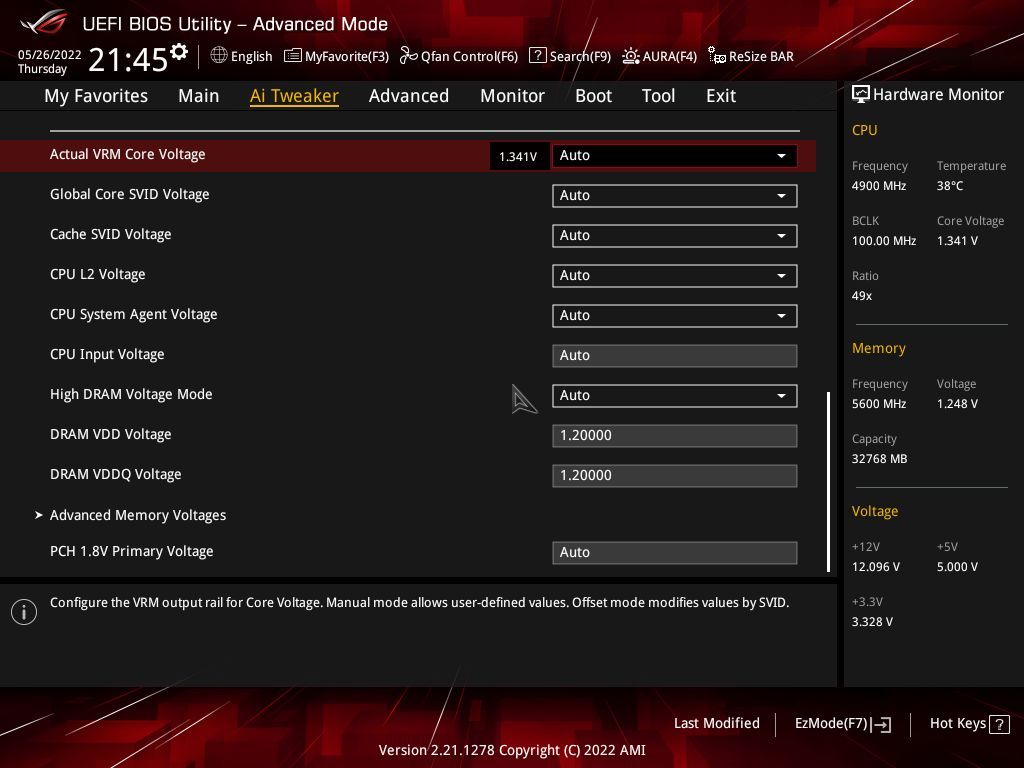
Task: Click the settings list scrollbar
Action: coord(828,481)
